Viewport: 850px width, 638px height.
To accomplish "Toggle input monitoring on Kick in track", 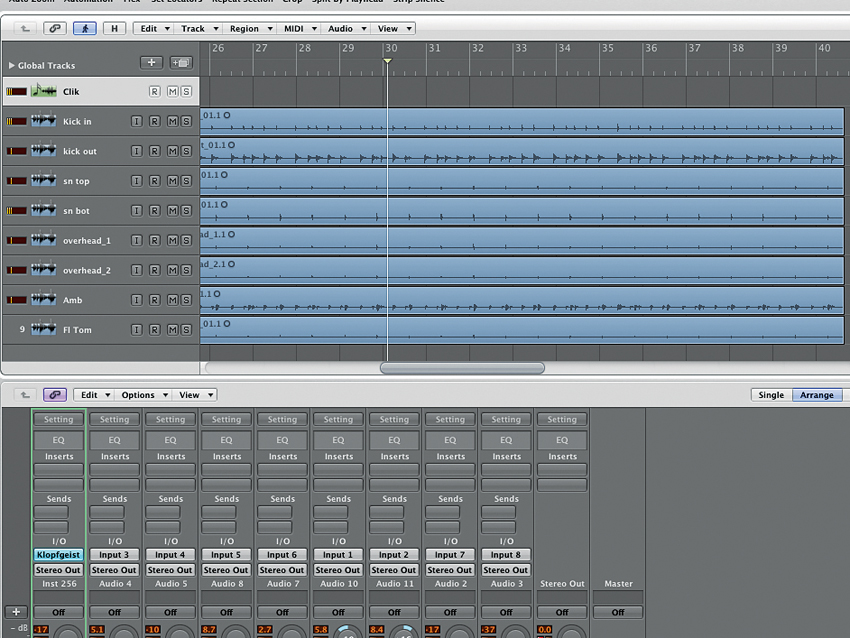I will [137, 121].
